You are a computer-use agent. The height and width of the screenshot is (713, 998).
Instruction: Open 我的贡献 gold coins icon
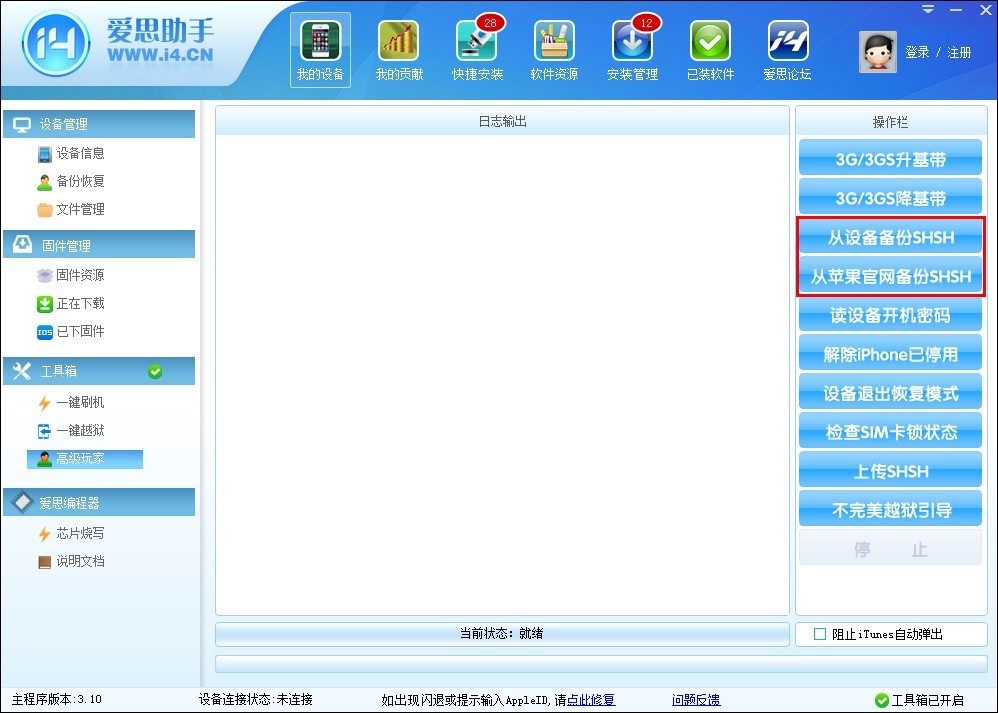click(x=399, y=50)
